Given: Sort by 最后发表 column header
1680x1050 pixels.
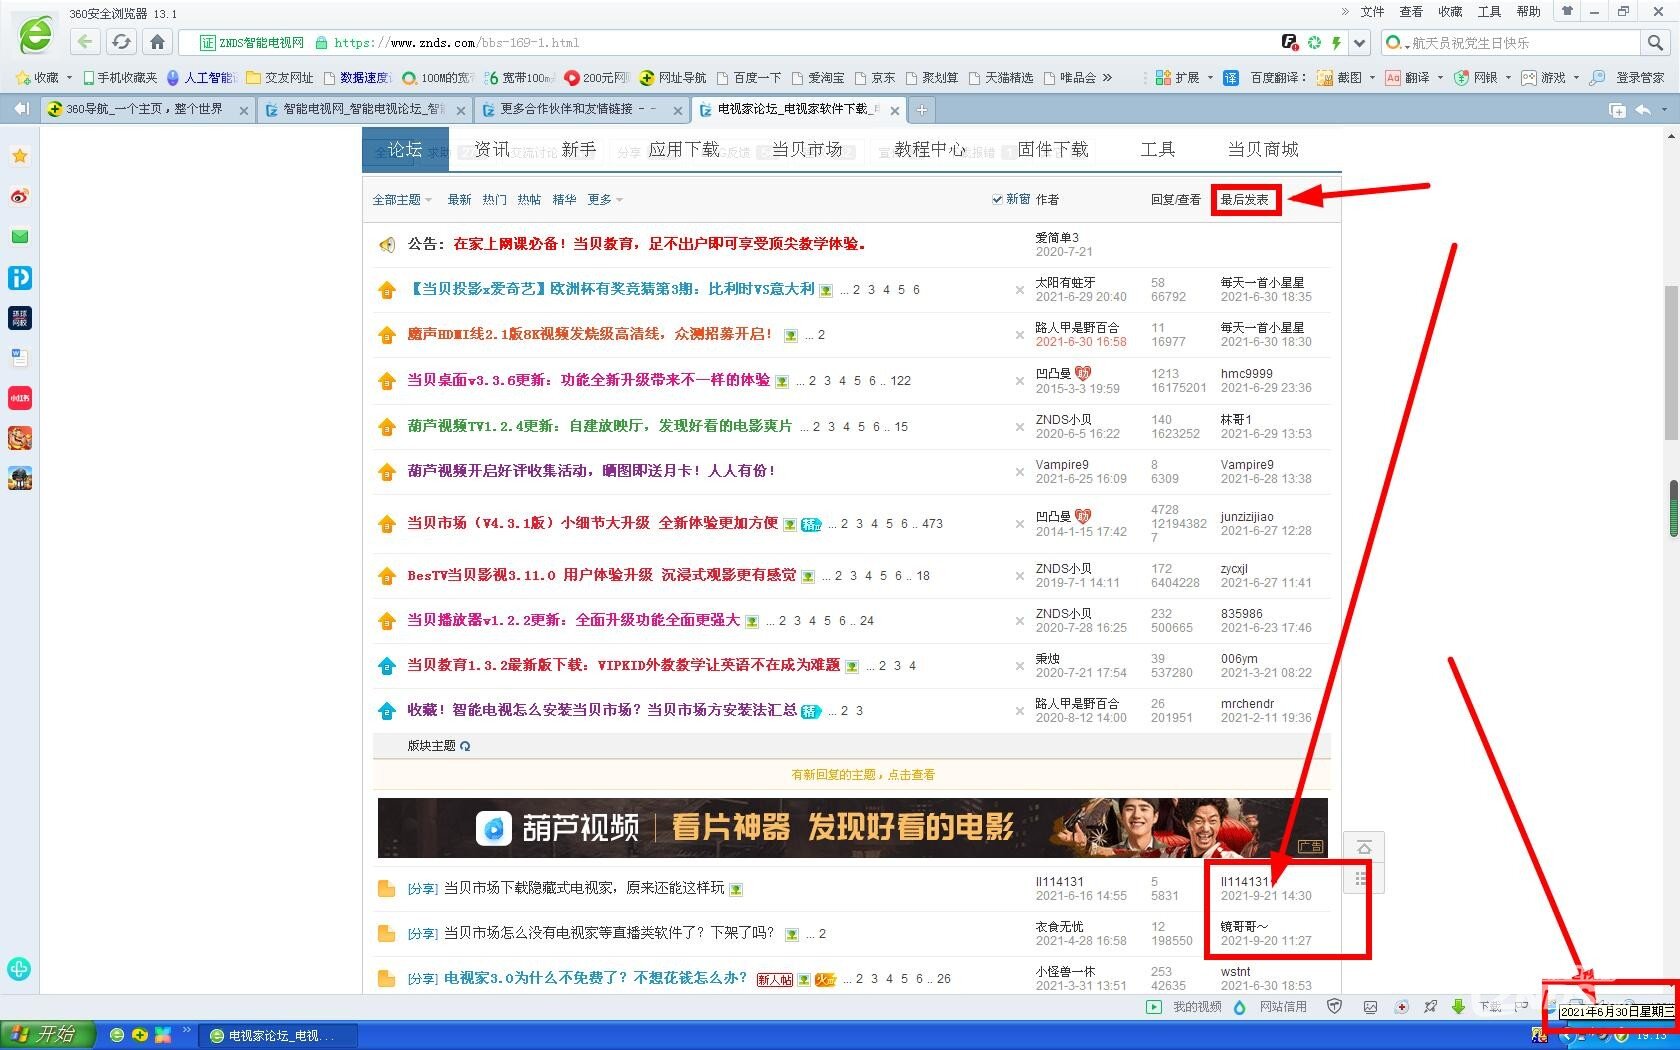Looking at the screenshot, I should coord(1245,200).
